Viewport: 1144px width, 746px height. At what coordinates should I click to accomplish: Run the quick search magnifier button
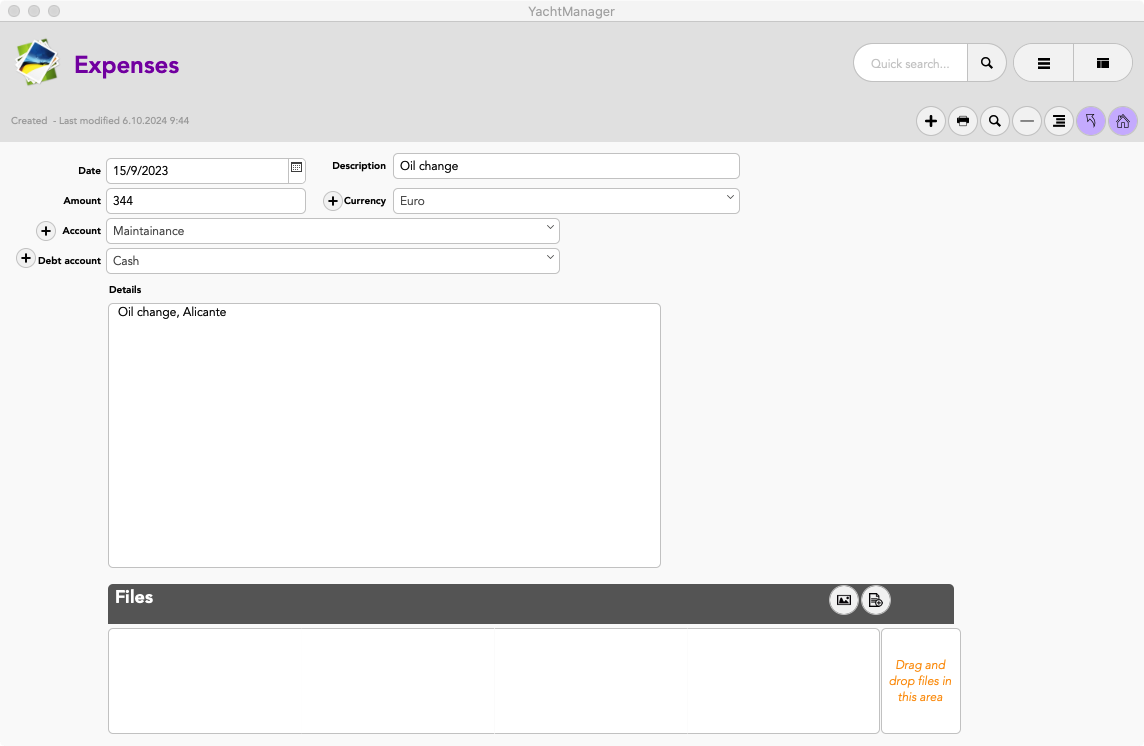987,63
